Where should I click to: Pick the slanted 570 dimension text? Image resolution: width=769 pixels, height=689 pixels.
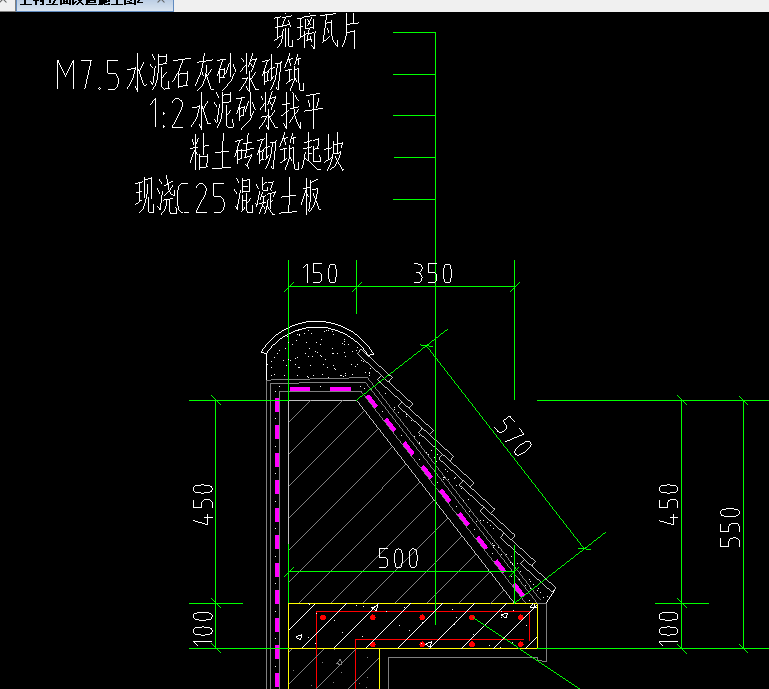[513, 435]
